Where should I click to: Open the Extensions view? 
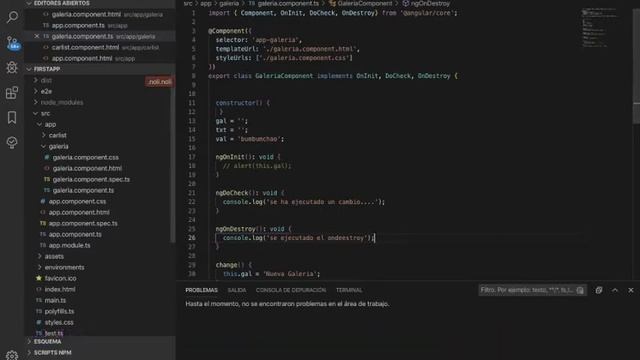12,93
